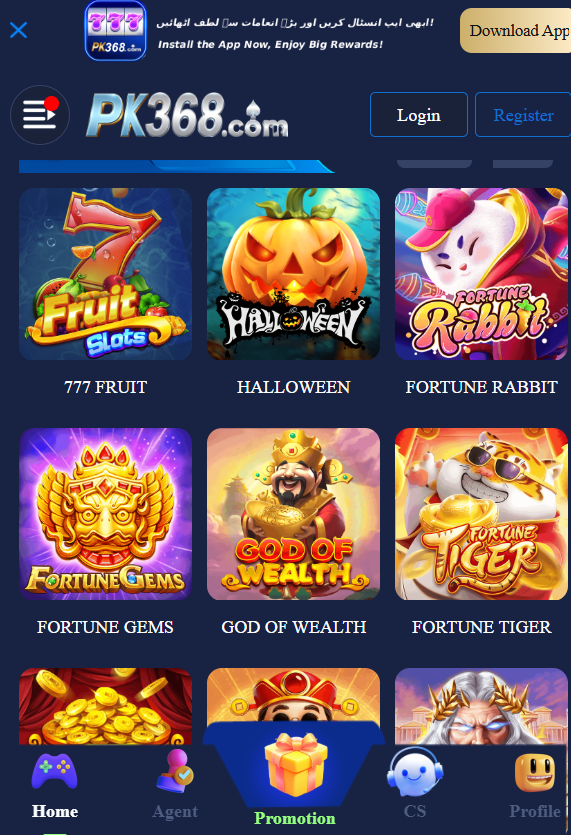
Task: Click the Login button
Action: click(x=419, y=114)
